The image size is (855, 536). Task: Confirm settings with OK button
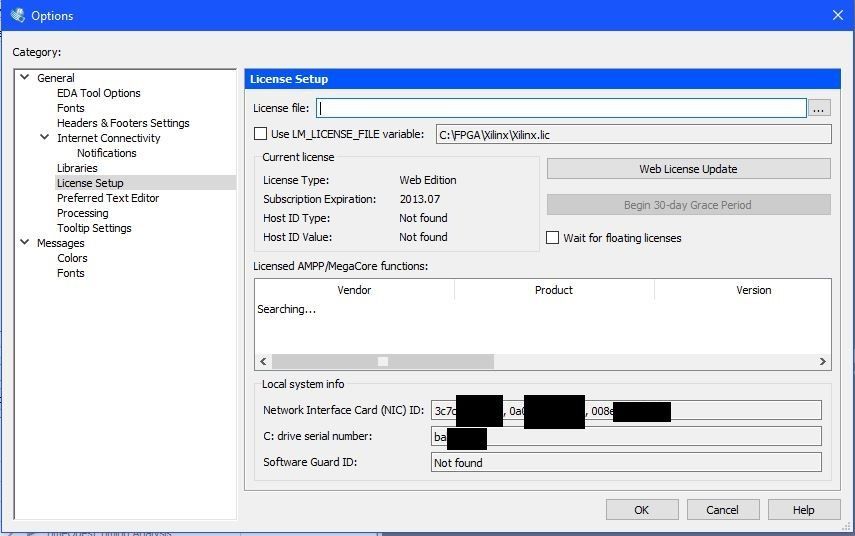pos(642,510)
